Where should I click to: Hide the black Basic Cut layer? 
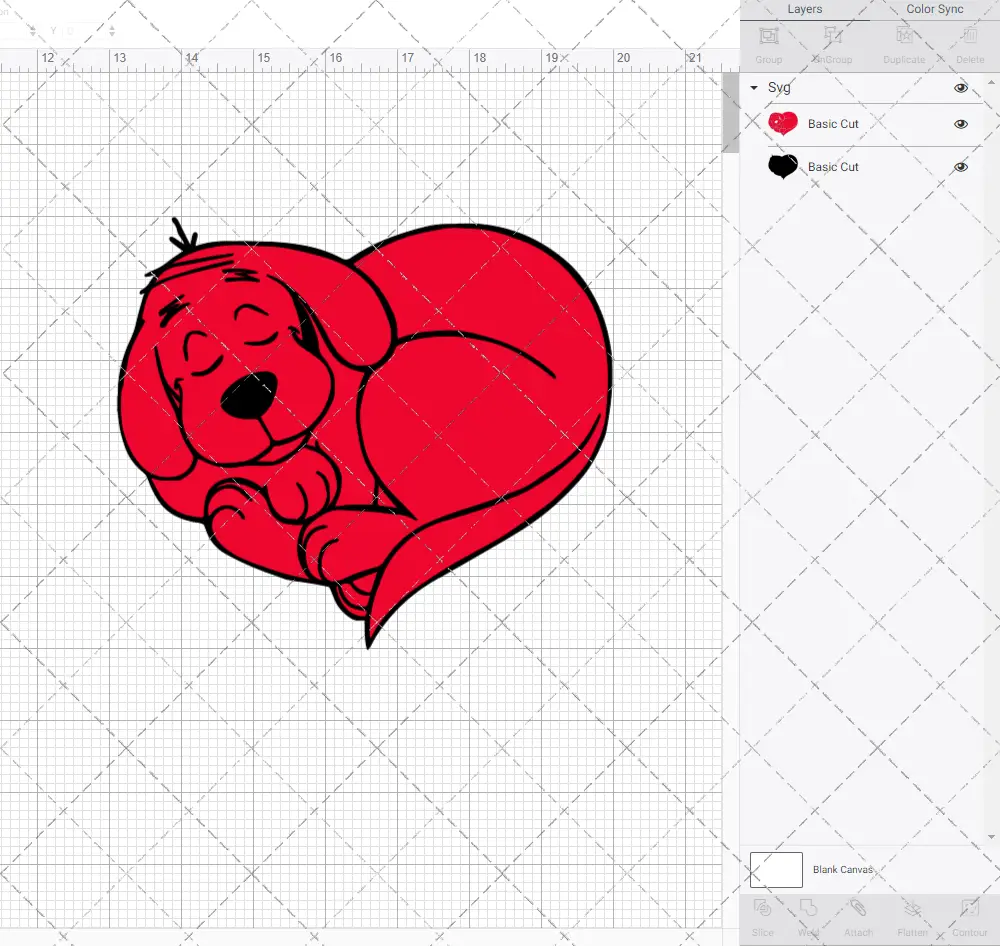pos(960,167)
